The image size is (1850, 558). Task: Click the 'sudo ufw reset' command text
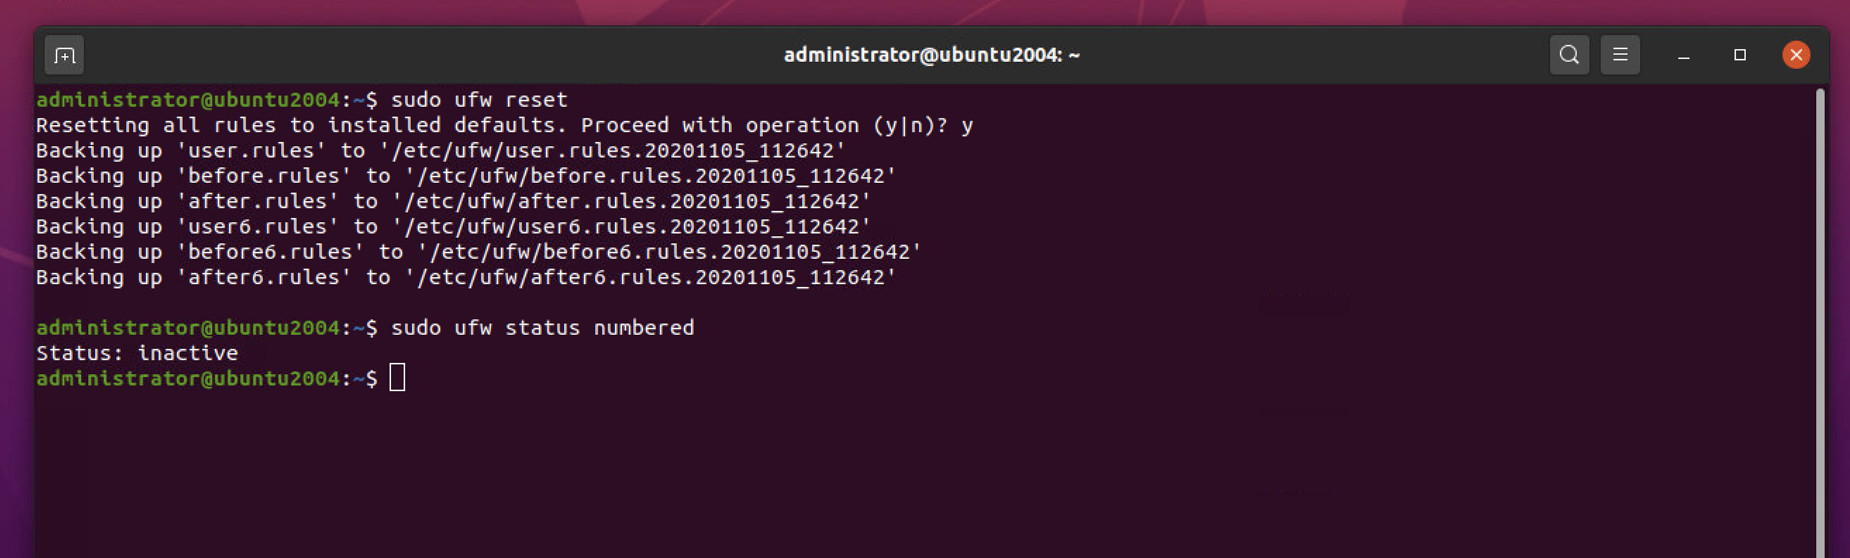479,100
